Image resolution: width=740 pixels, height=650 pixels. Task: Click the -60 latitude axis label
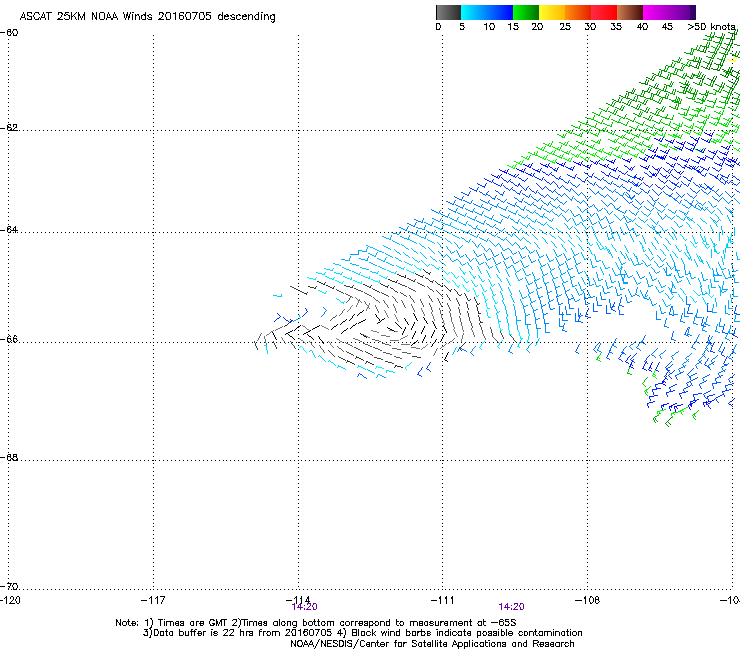[x=10, y=33]
